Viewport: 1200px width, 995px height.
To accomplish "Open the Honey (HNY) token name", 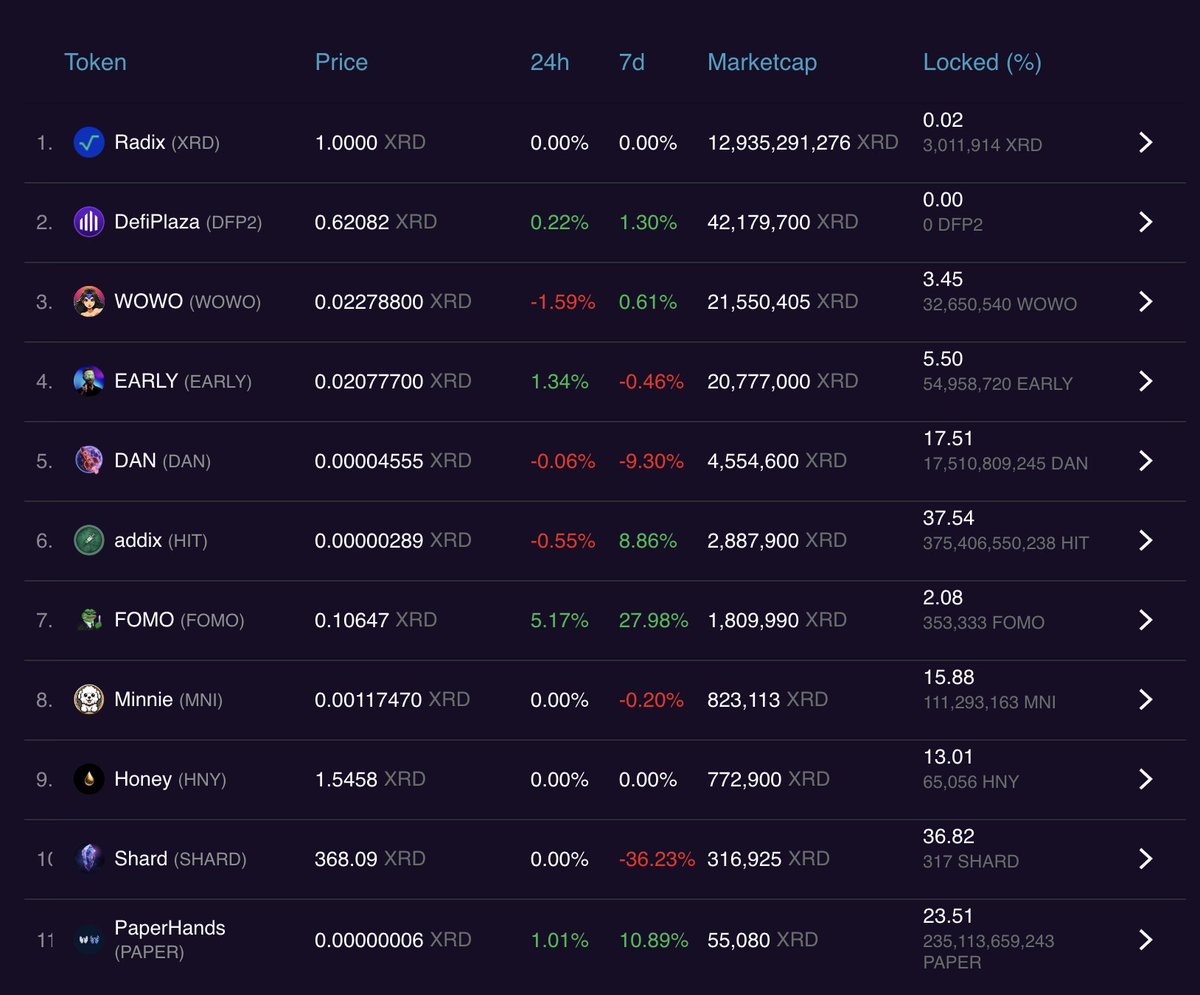I will 170,779.
